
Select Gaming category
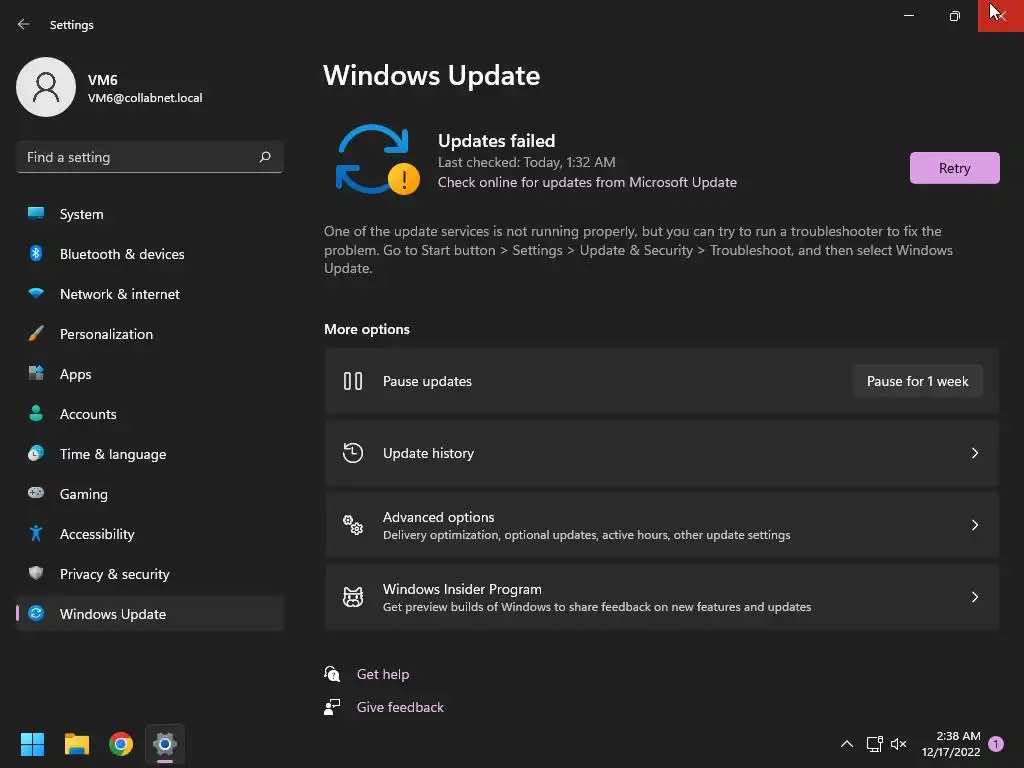pos(150,494)
